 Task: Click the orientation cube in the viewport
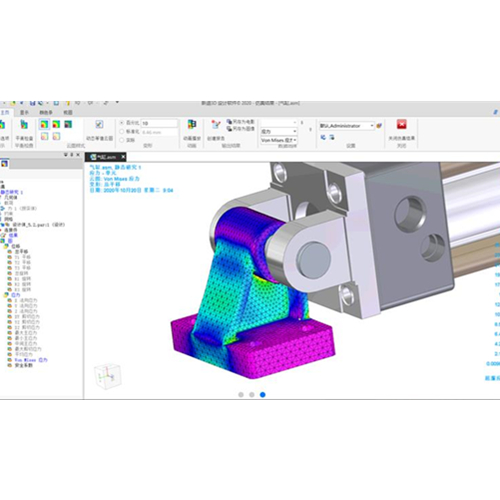(108, 376)
